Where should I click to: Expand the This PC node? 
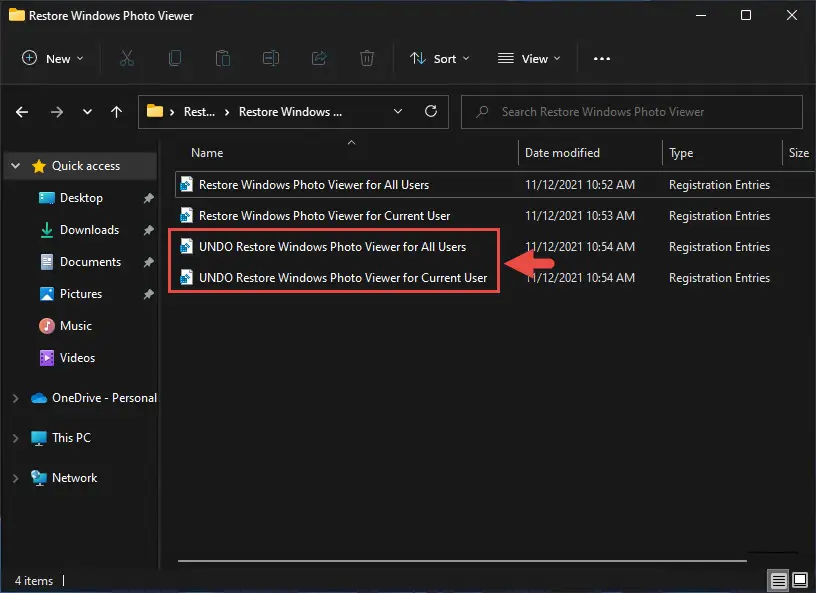point(16,438)
